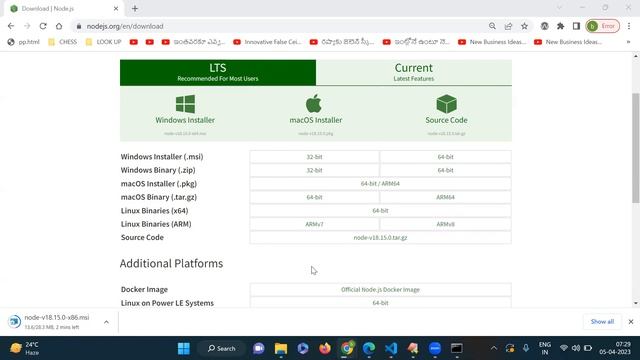Open the terminal window from the taskbar
The image size is (640, 360).
[x=457, y=348]
